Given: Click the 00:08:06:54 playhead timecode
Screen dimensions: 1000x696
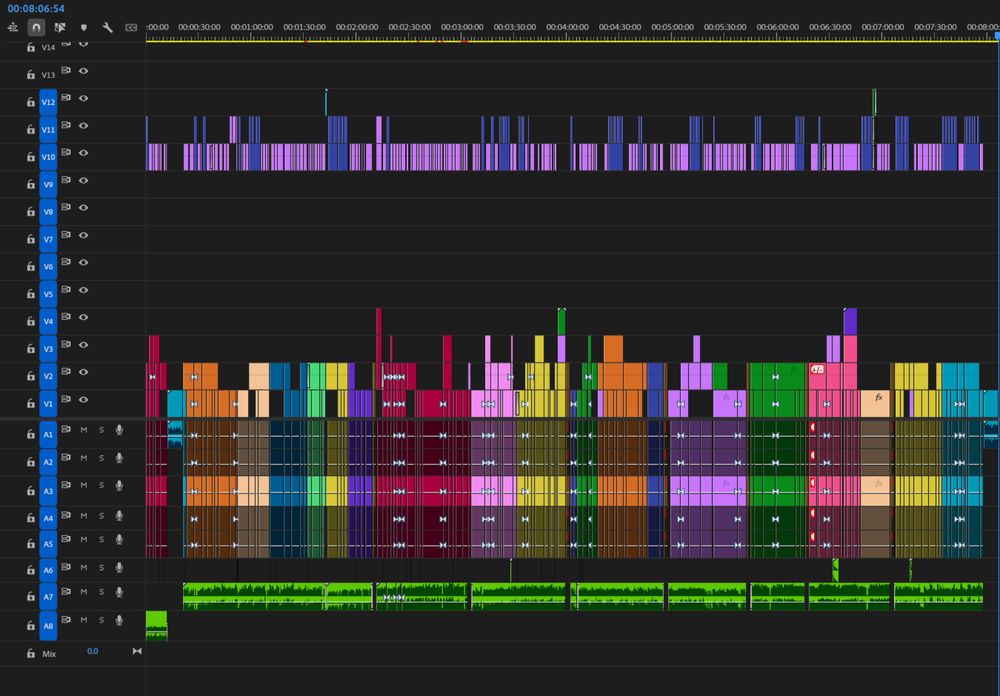Looking at the screenshot, I should pos(36,8).
